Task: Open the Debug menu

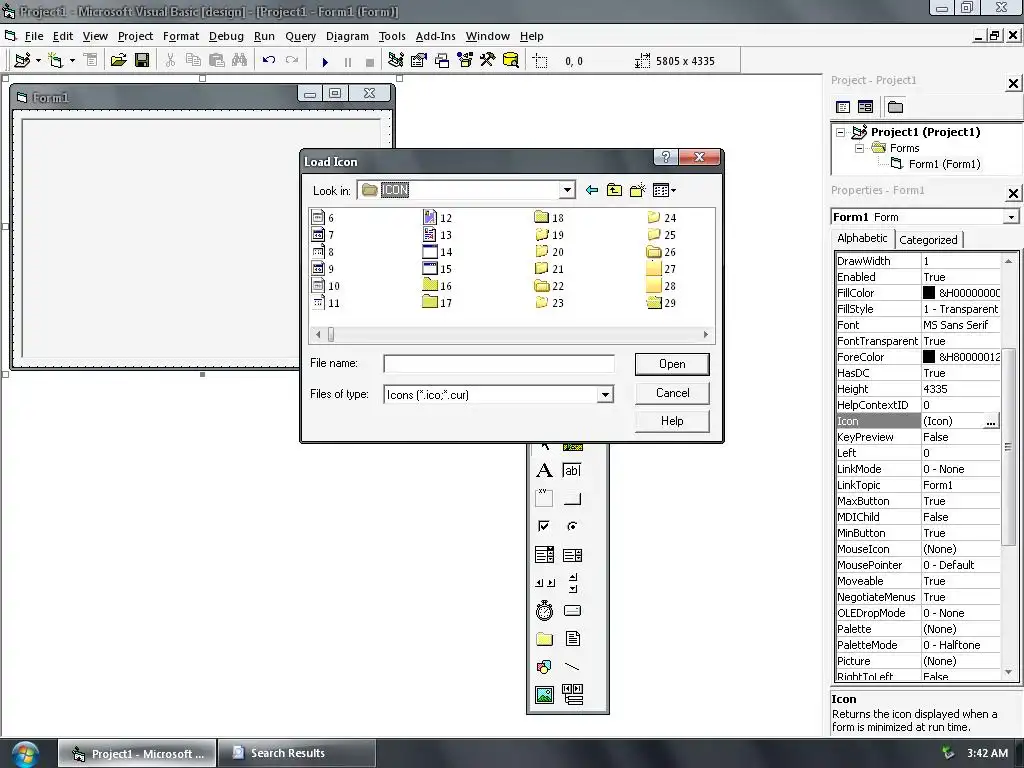Action: (226, 36)
